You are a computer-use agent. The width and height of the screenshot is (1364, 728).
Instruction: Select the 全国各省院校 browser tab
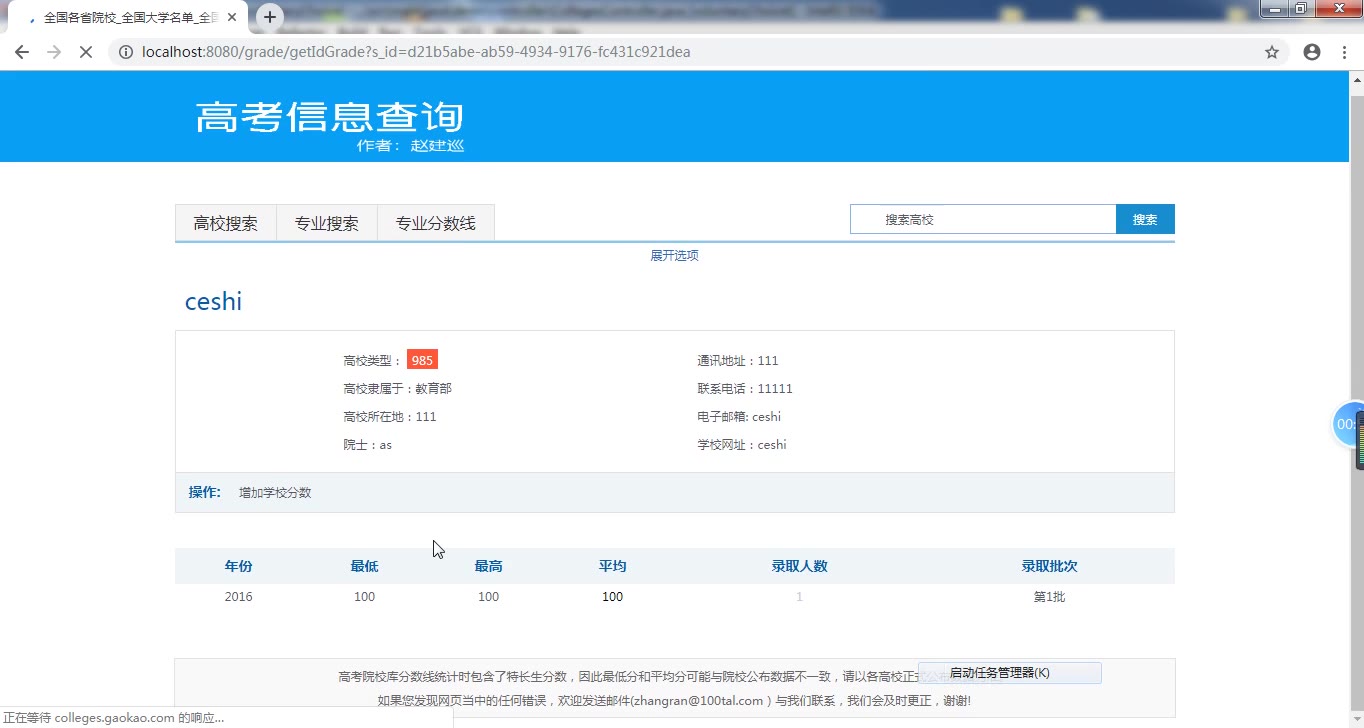pos(126,18)
